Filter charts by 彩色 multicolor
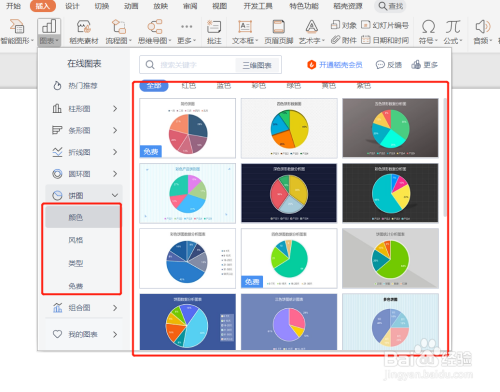 tap(259, 86)
